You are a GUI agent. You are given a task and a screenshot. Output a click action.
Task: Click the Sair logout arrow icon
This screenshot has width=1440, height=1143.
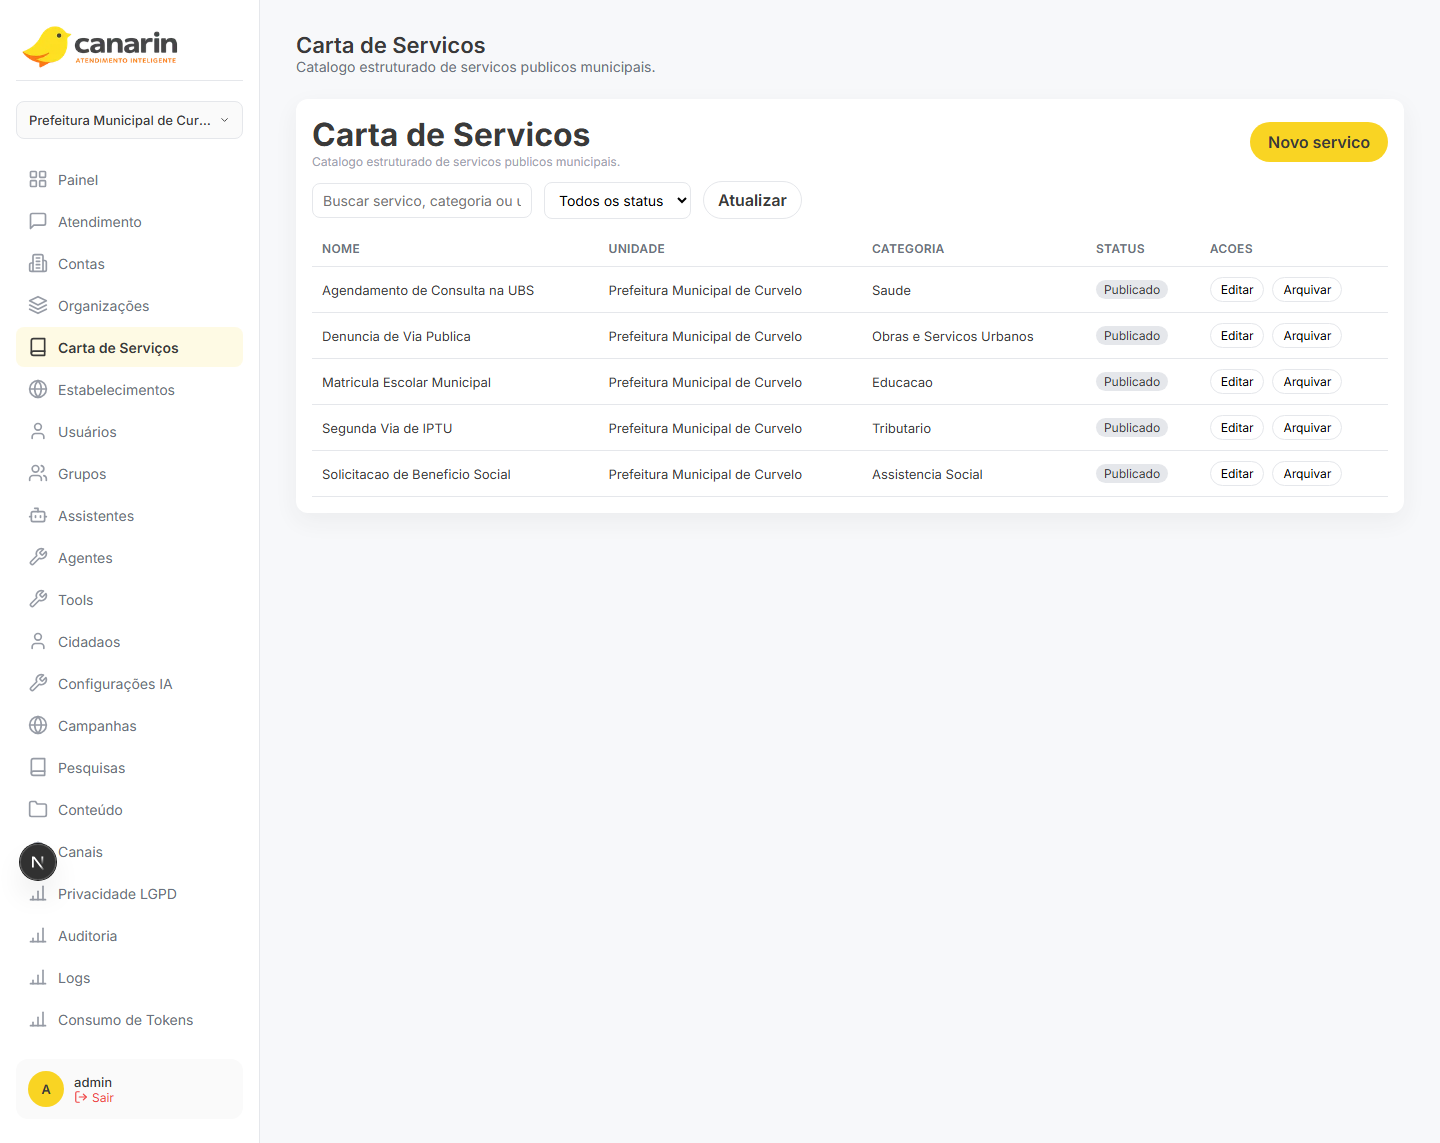[x=81, y=1098]
